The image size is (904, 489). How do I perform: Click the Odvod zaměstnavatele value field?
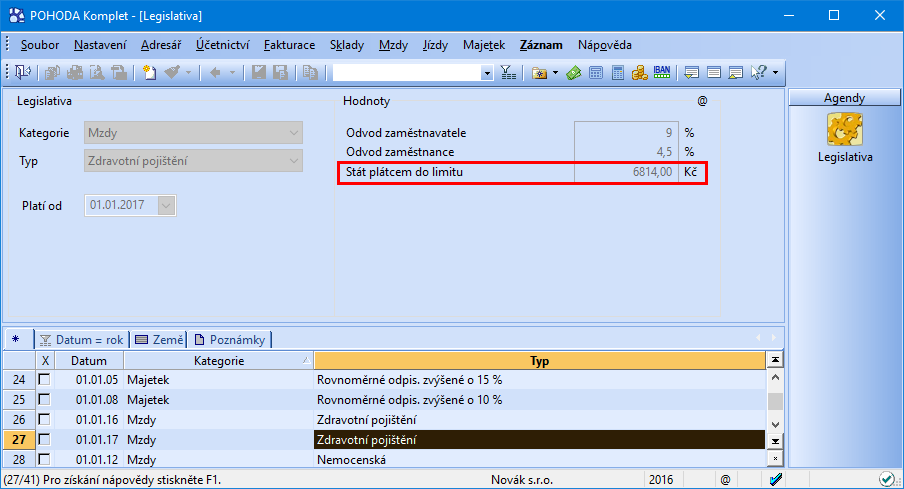tap(626, 133)
